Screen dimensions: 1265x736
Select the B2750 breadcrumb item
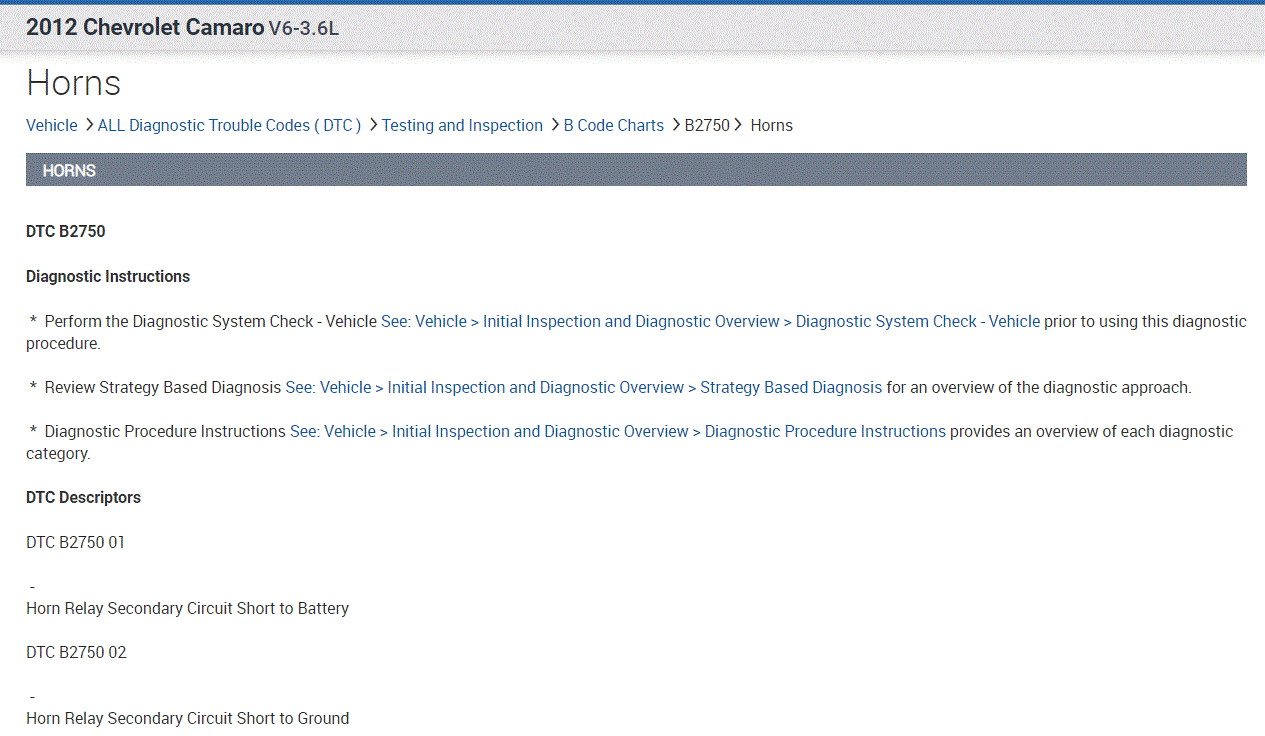tap(707, 125)
